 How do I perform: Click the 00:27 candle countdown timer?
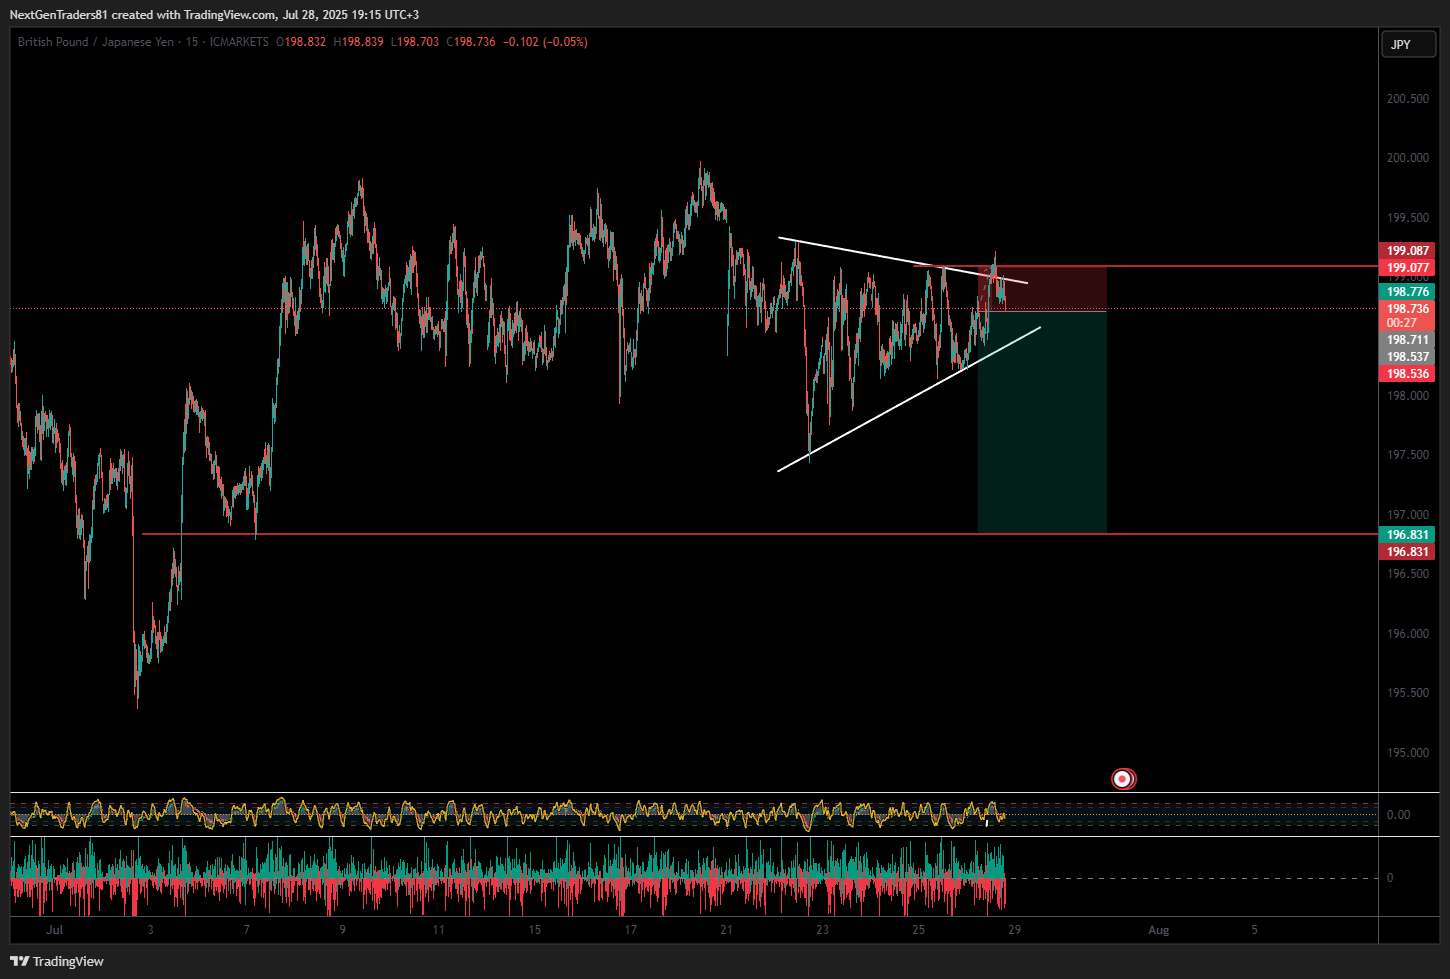(x=1402, y=323)
